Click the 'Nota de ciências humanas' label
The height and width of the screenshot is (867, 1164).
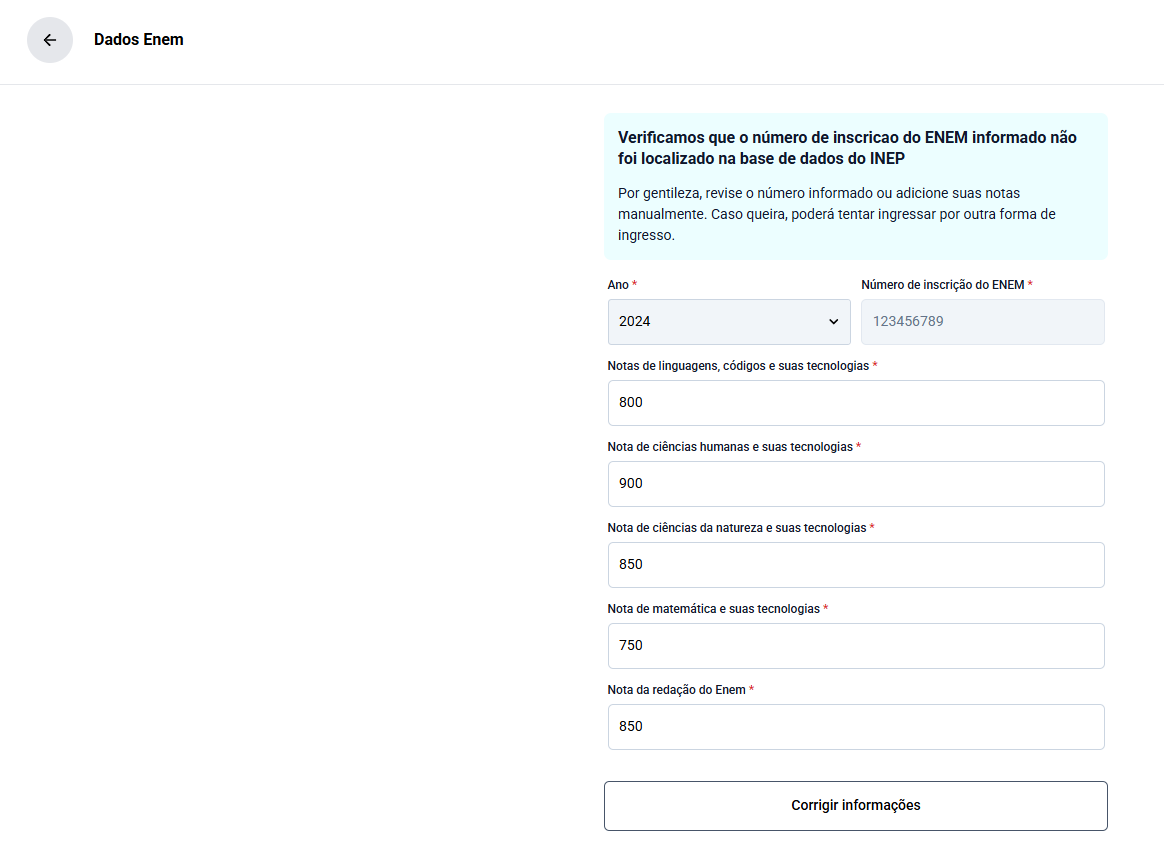click(733, 447)
